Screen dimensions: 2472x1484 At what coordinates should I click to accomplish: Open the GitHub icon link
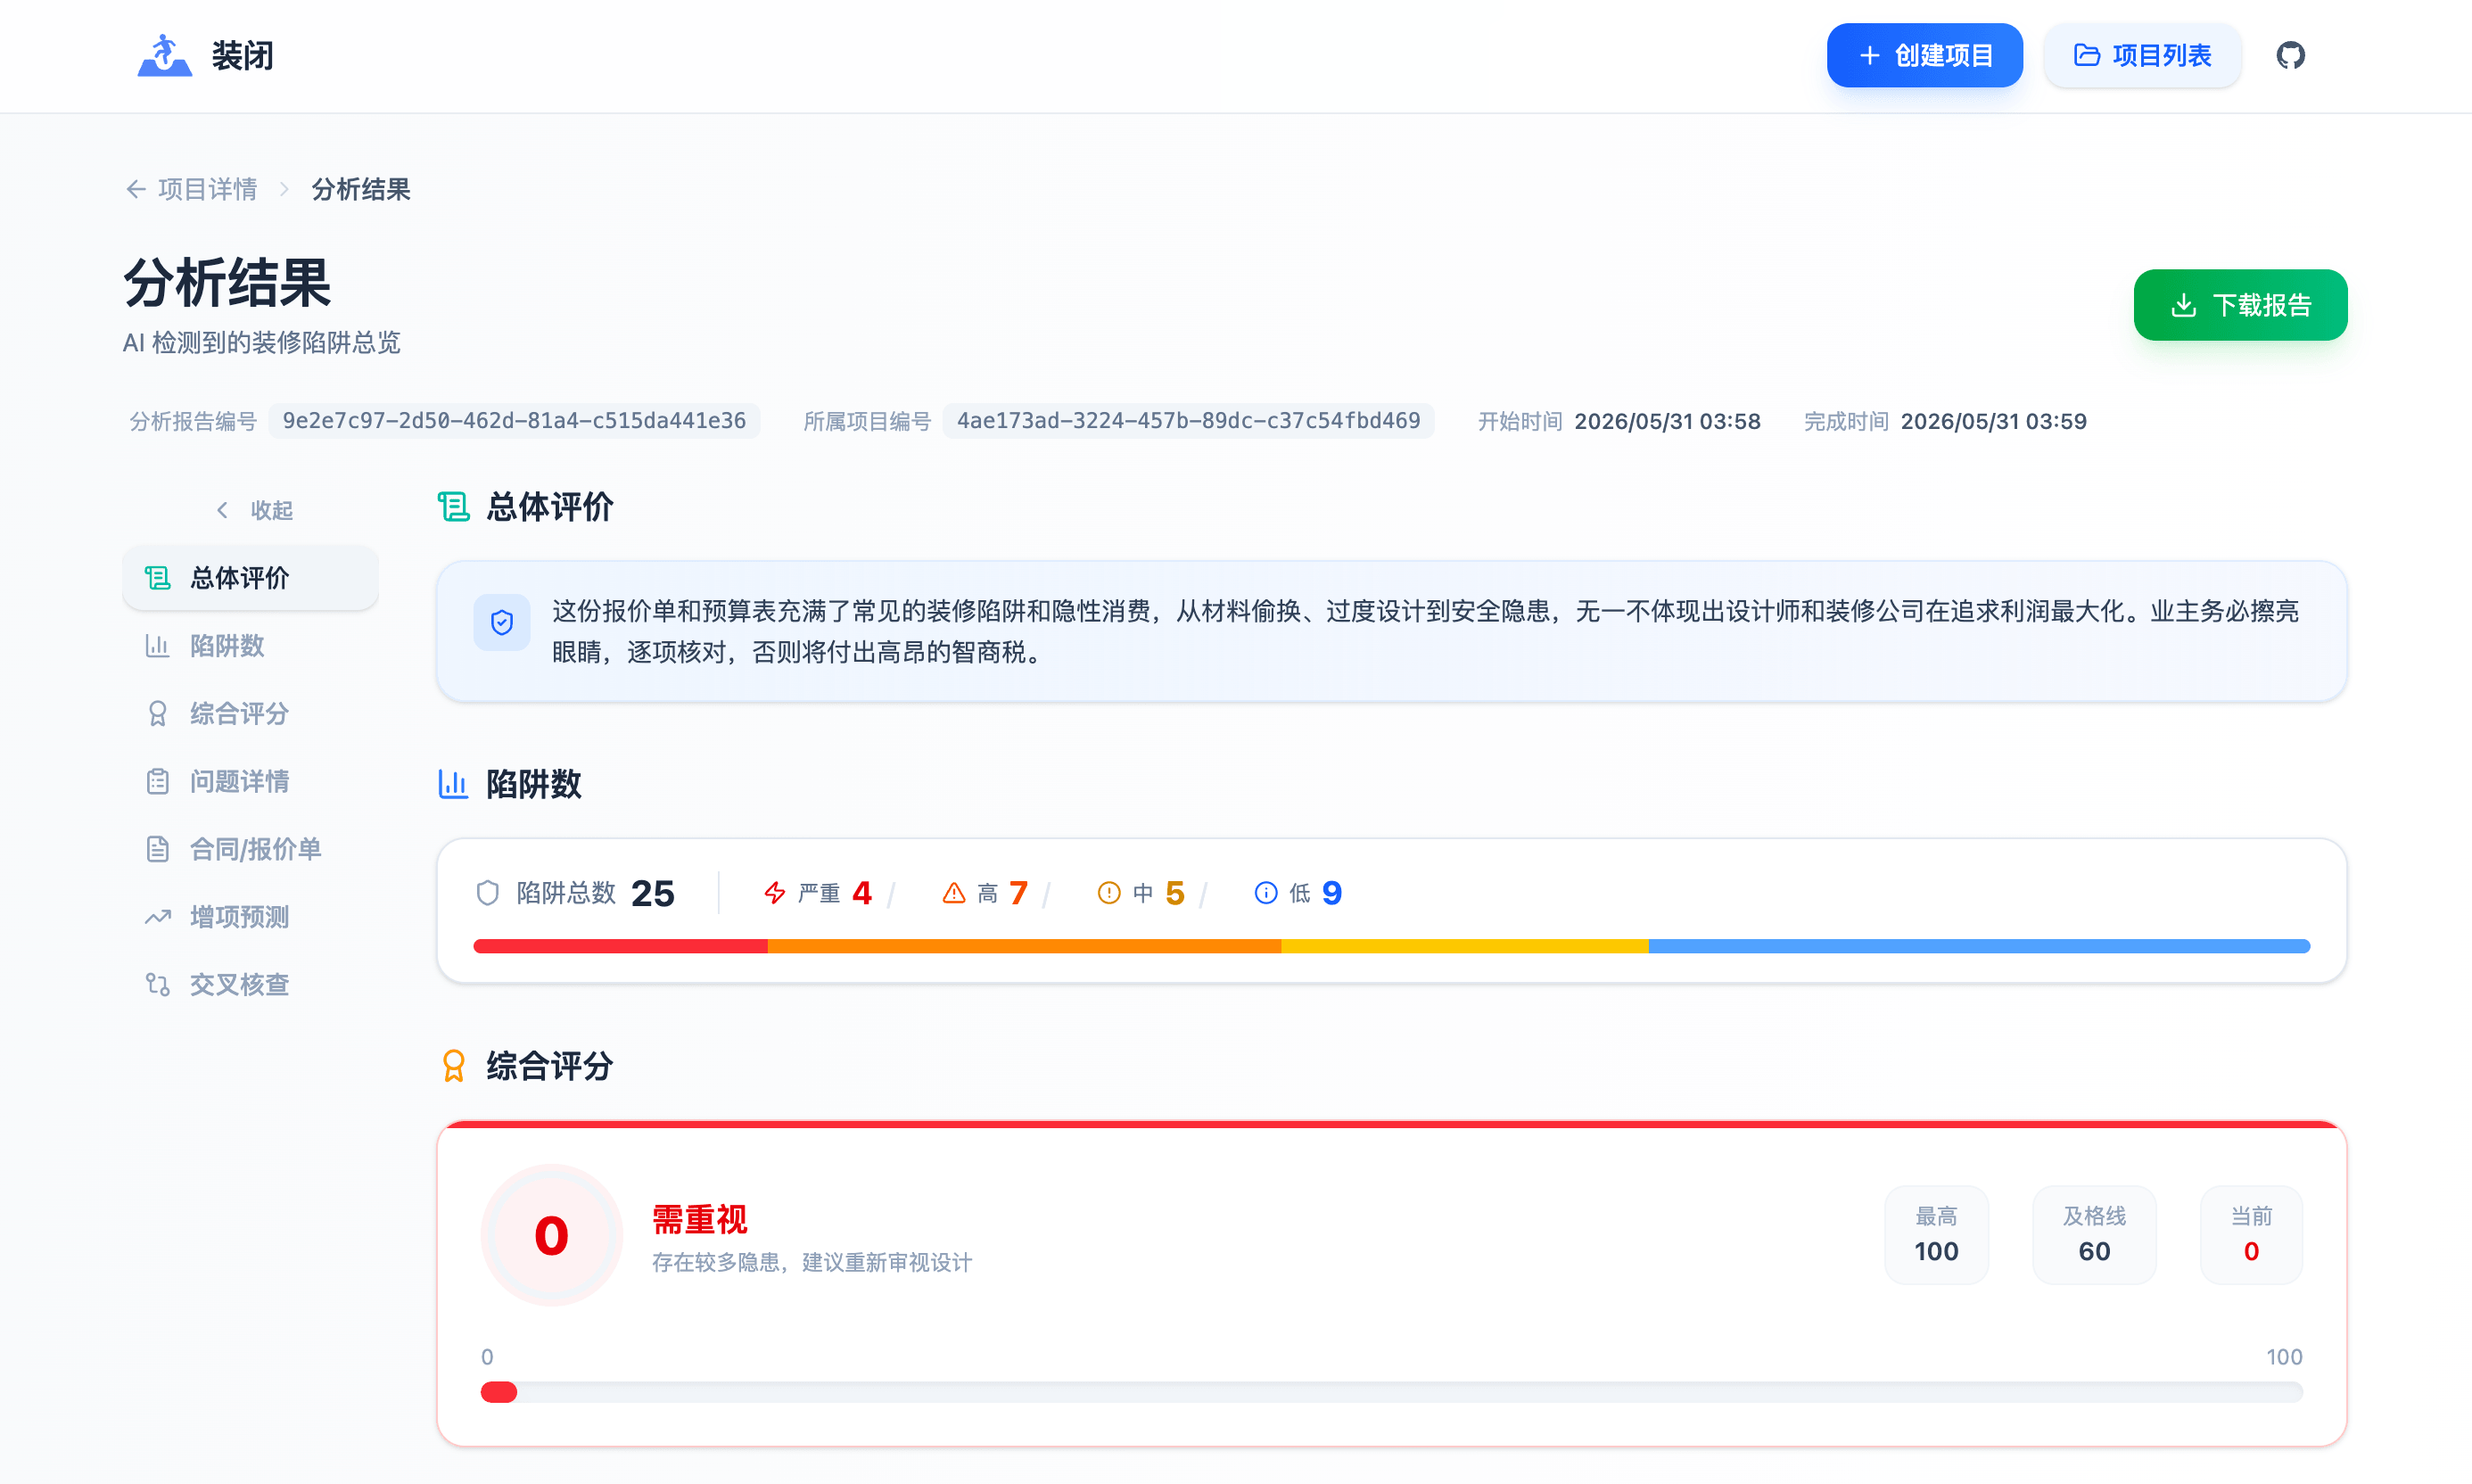tap(2290, 55)
